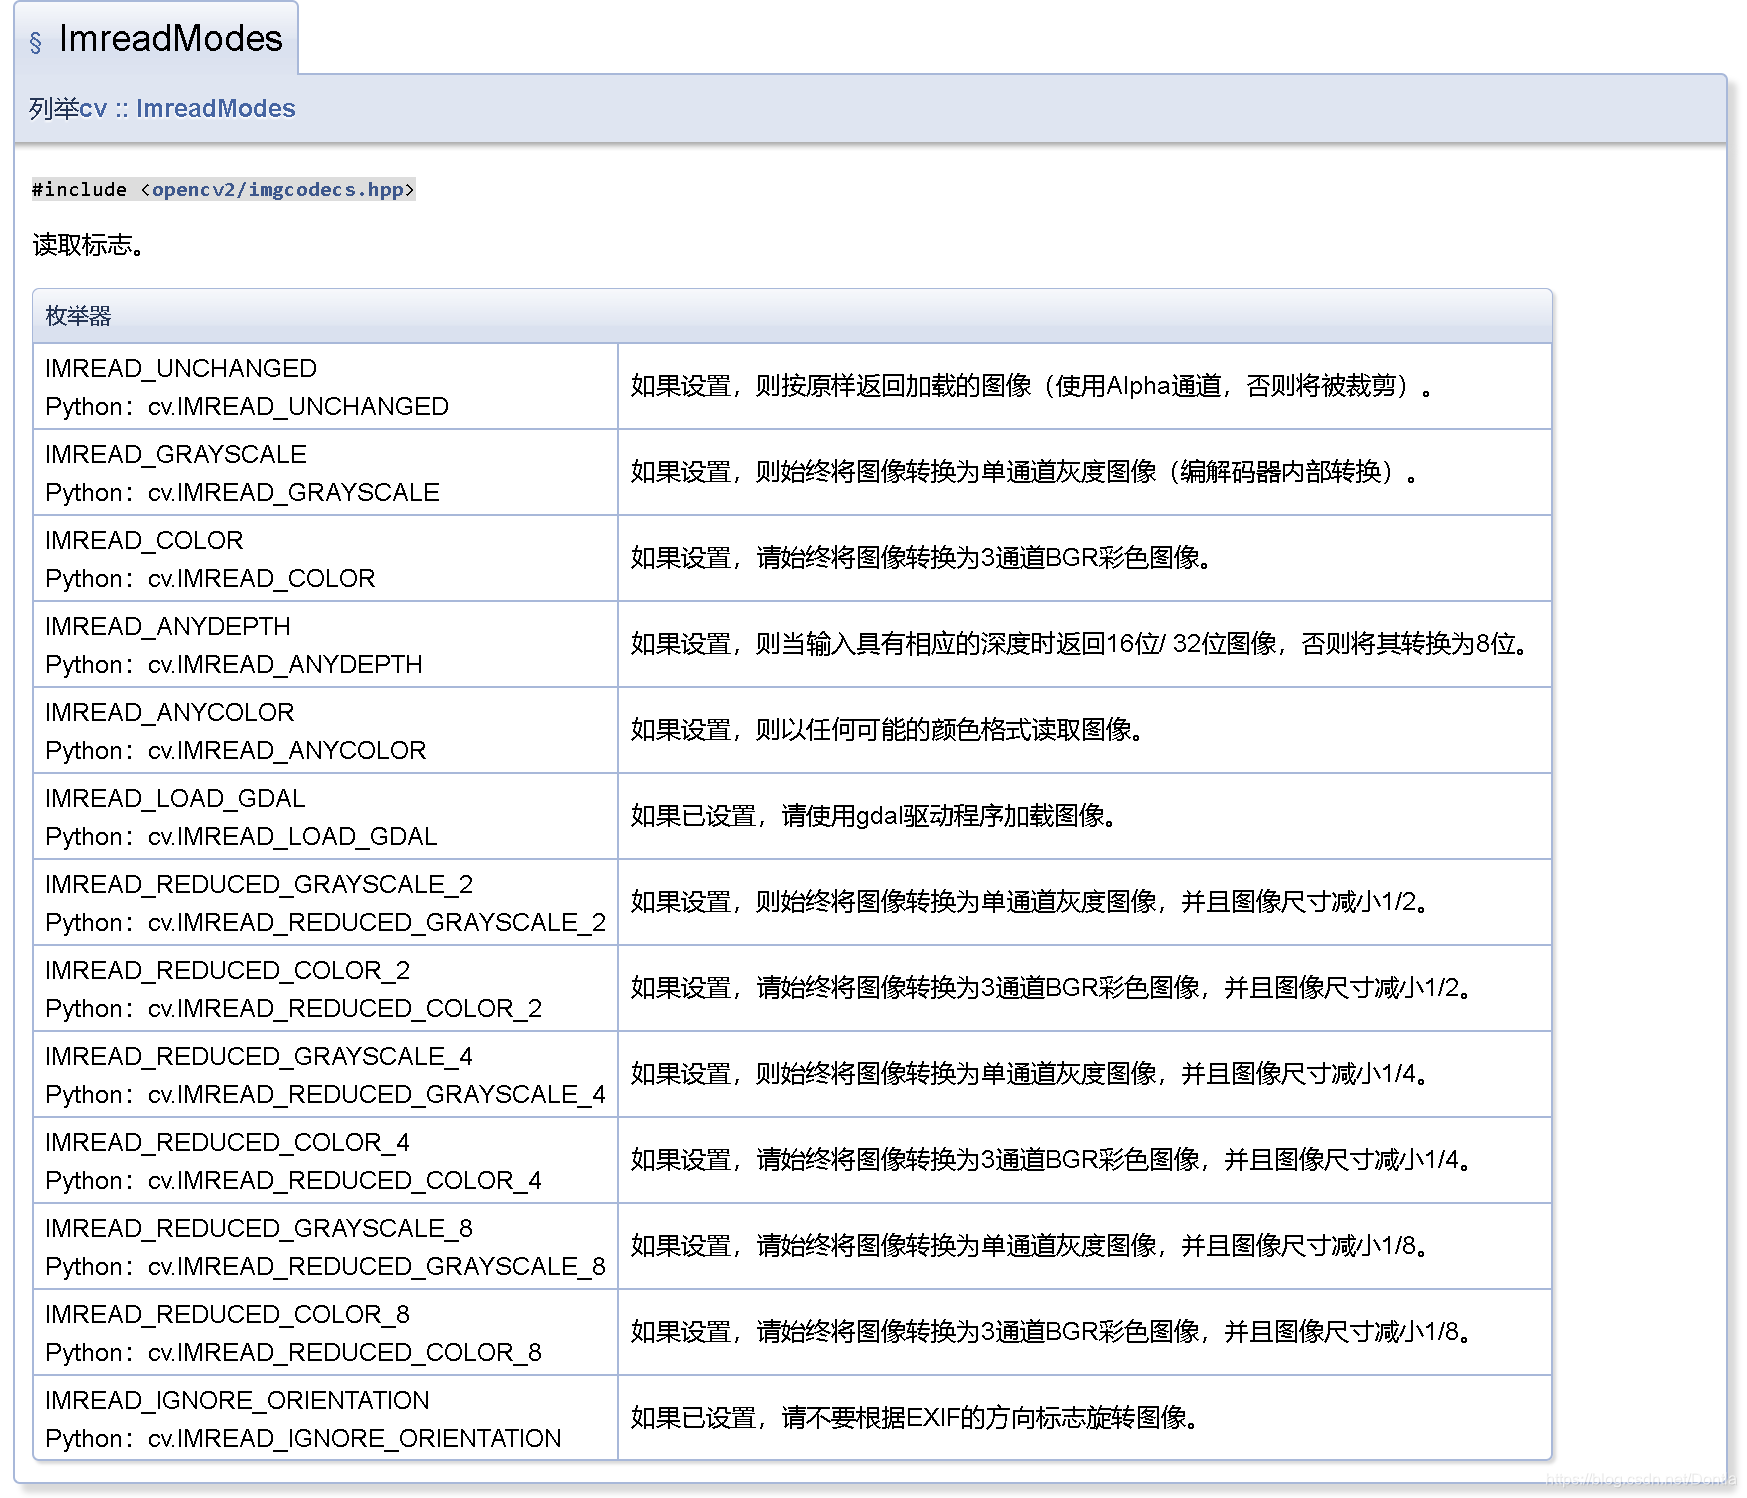This screenshot has width=1747, height=1498.
Task: Select the IMREAD_COLOR enumerator name
Action: 144,540
